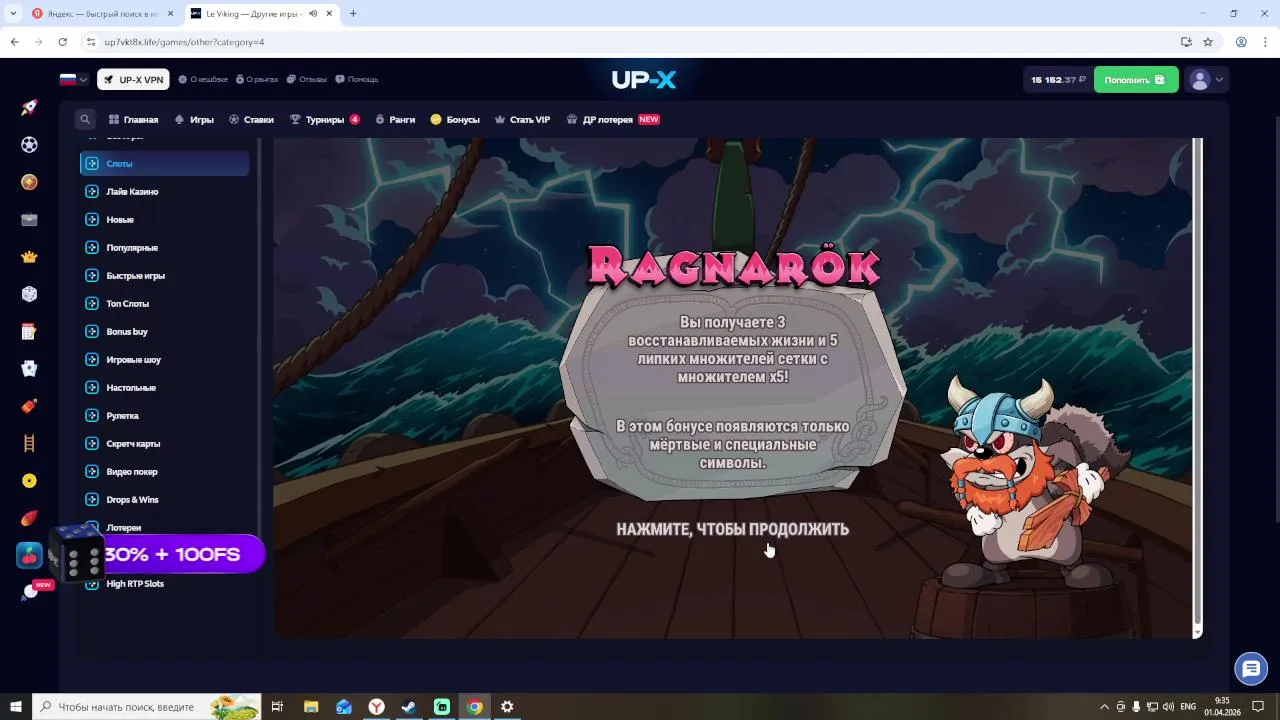This screenshot has width=1280, height=720.
Task: Open the Отзывы link
Action: (x=307, y=79)
